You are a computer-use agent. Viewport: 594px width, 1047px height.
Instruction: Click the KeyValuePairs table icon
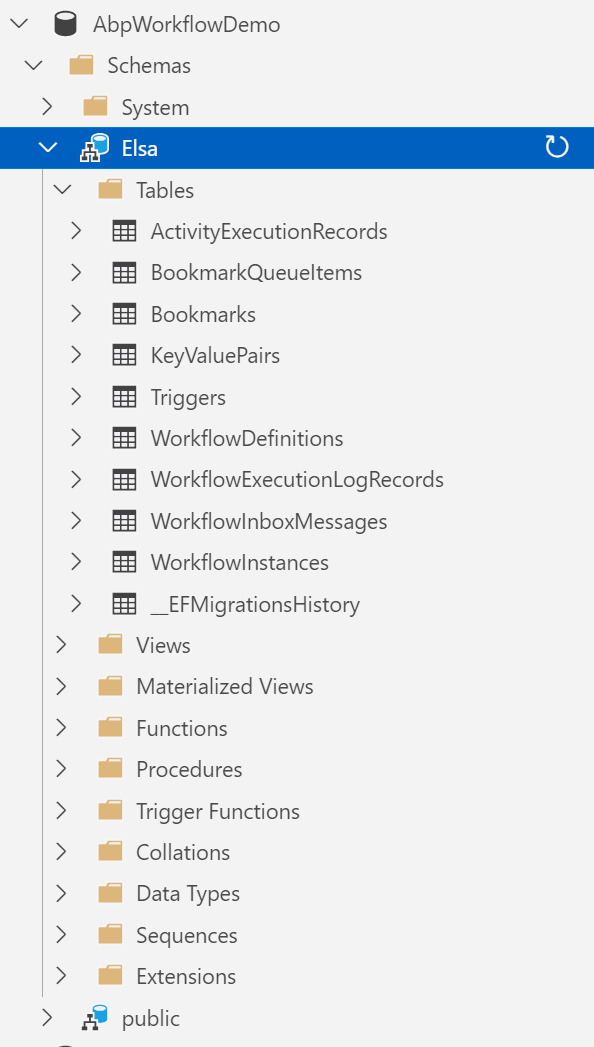(x=125, y=355)
